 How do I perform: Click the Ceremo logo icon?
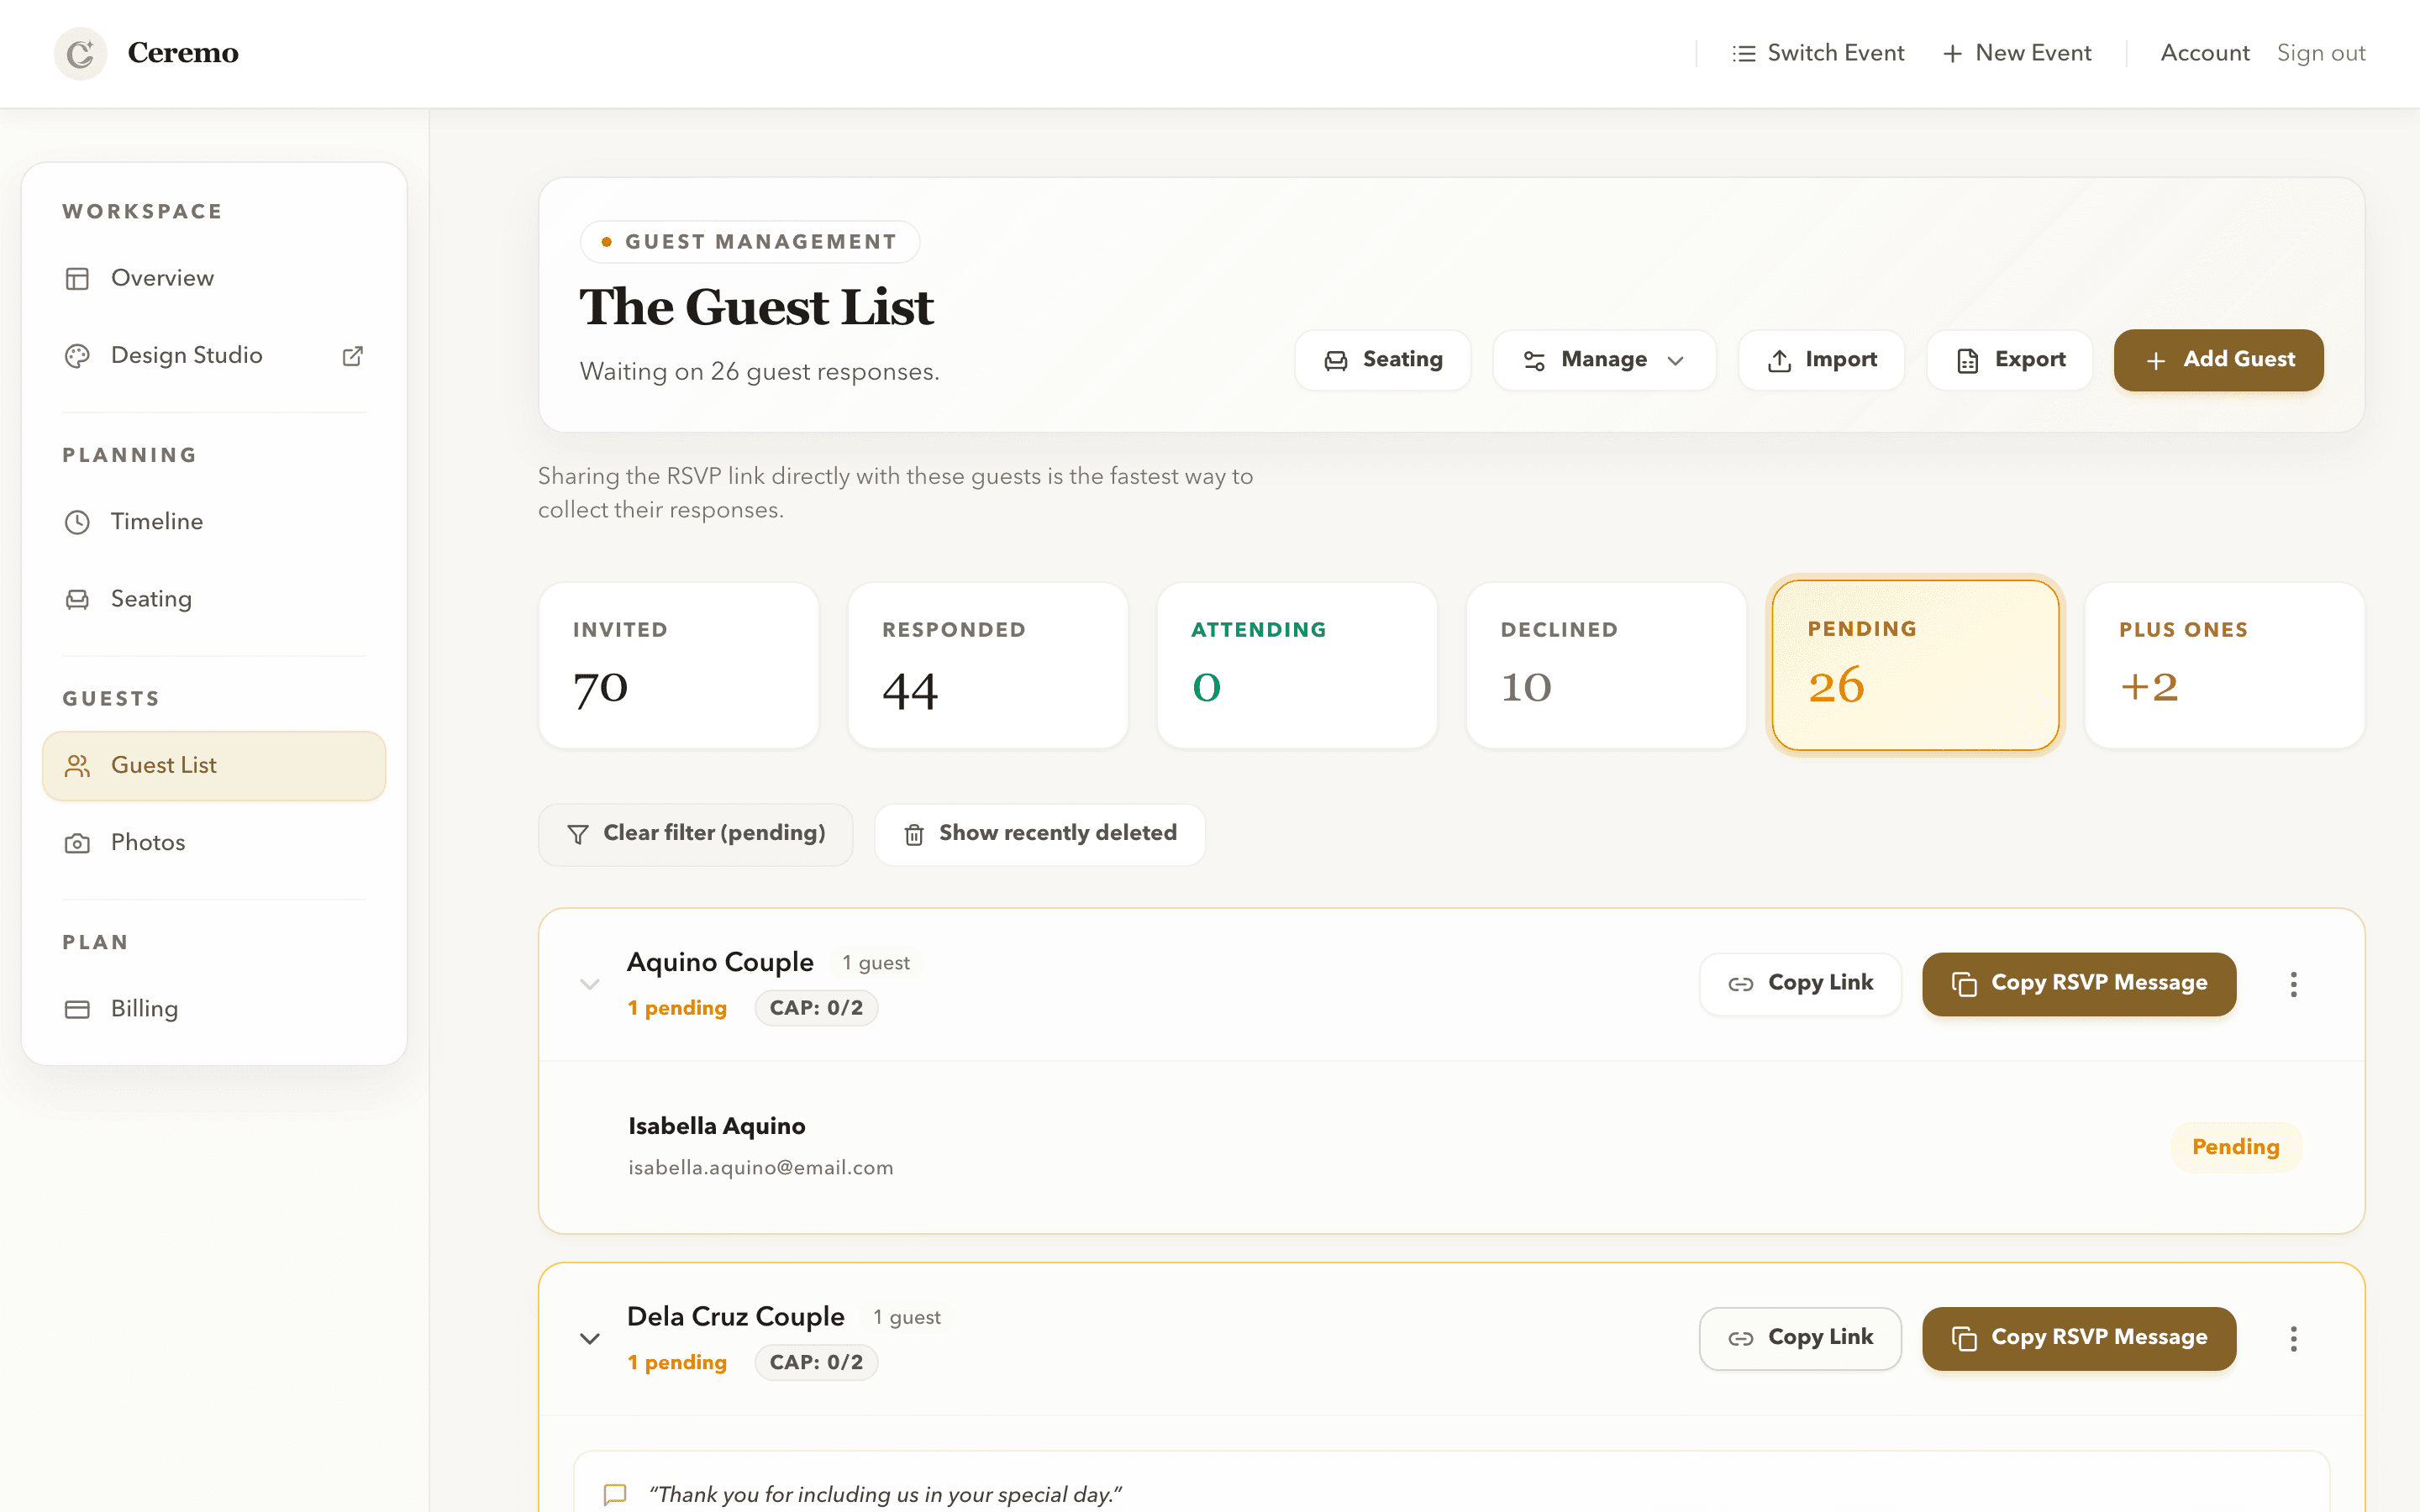pos(80,53)
